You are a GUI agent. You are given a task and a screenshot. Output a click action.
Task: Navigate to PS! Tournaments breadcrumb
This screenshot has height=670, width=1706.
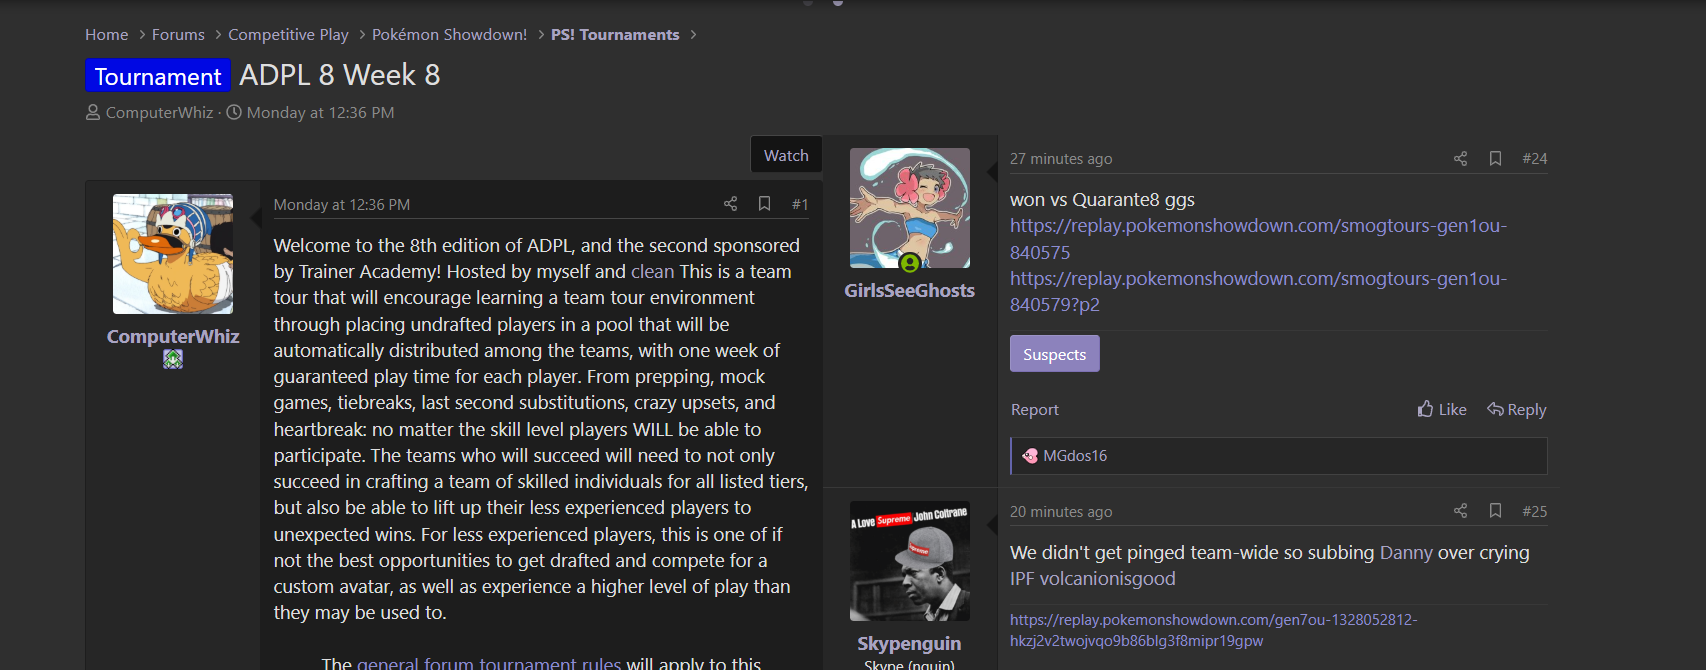coord(615,35)
